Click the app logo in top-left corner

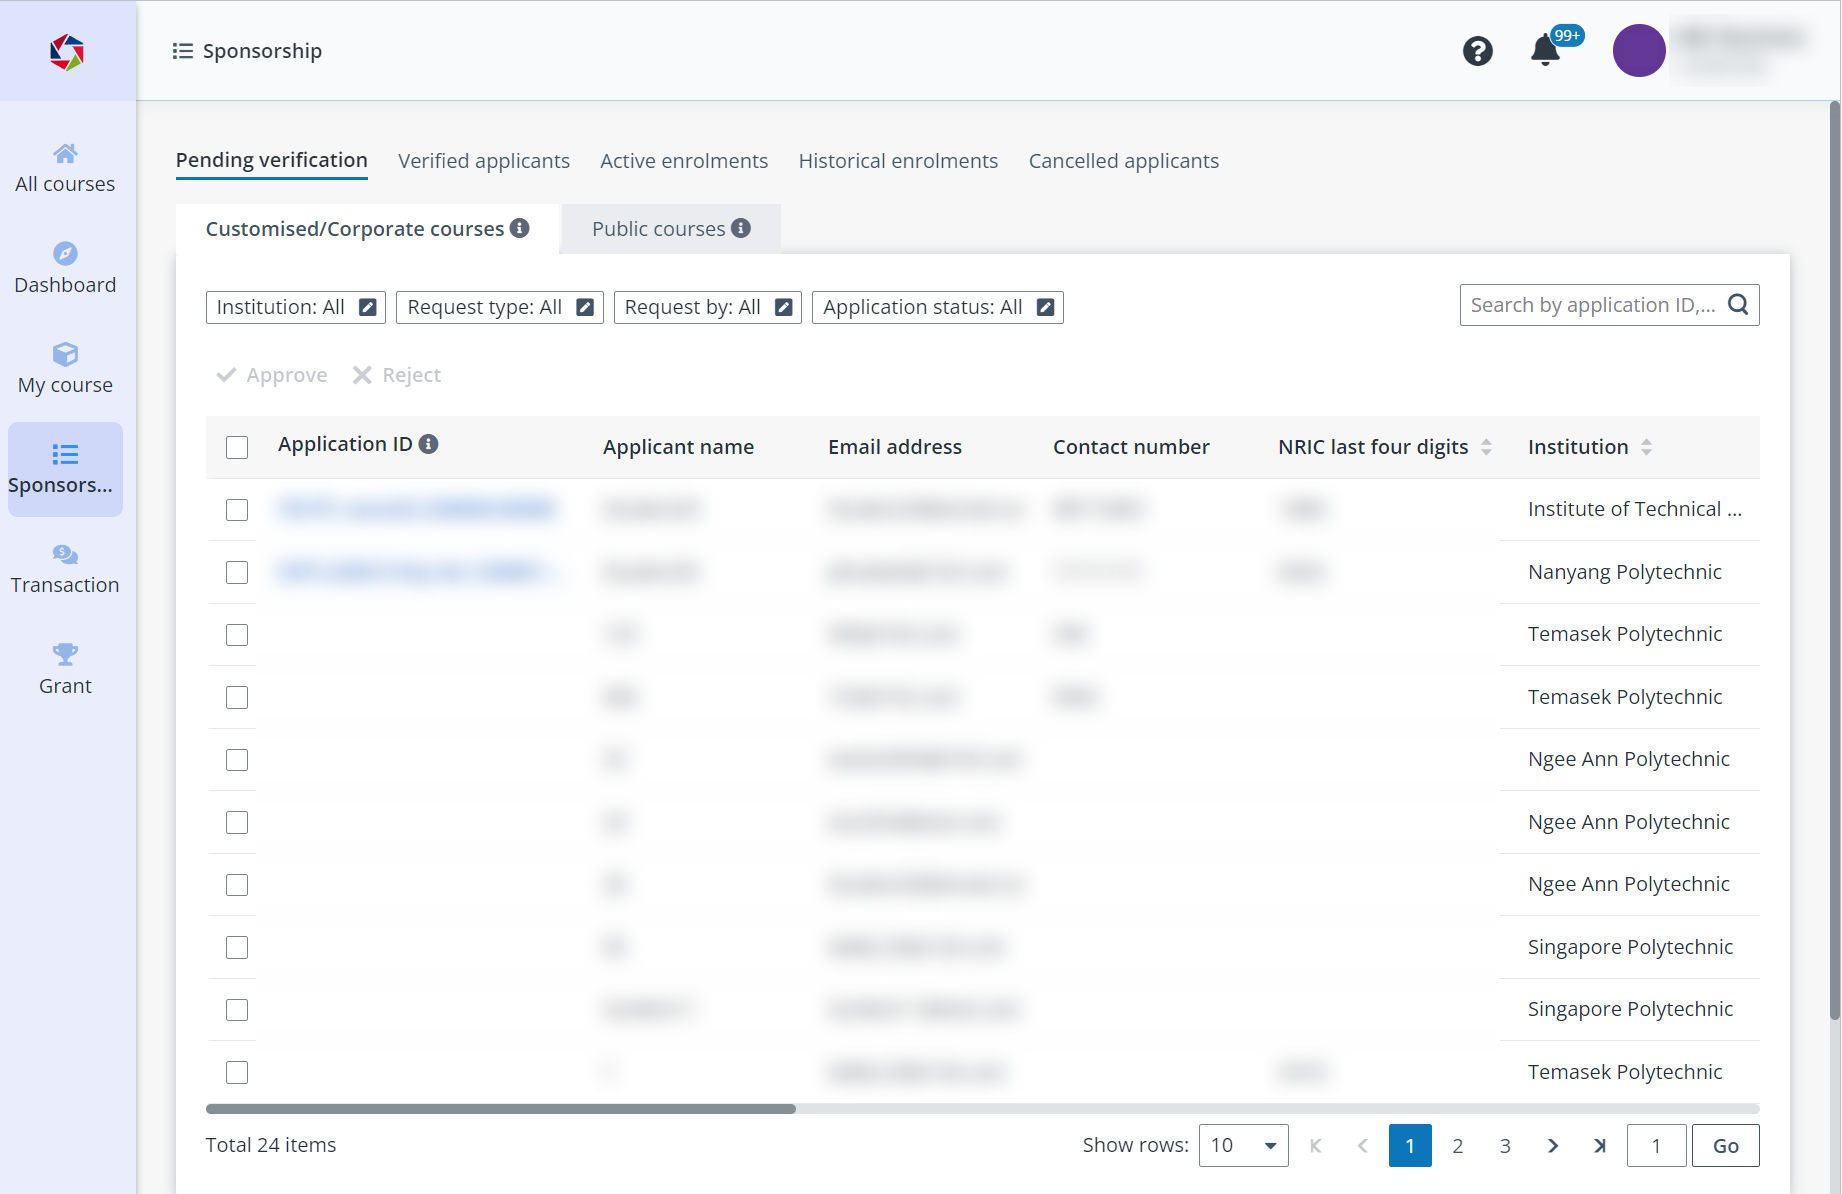(x=67, y=52)
